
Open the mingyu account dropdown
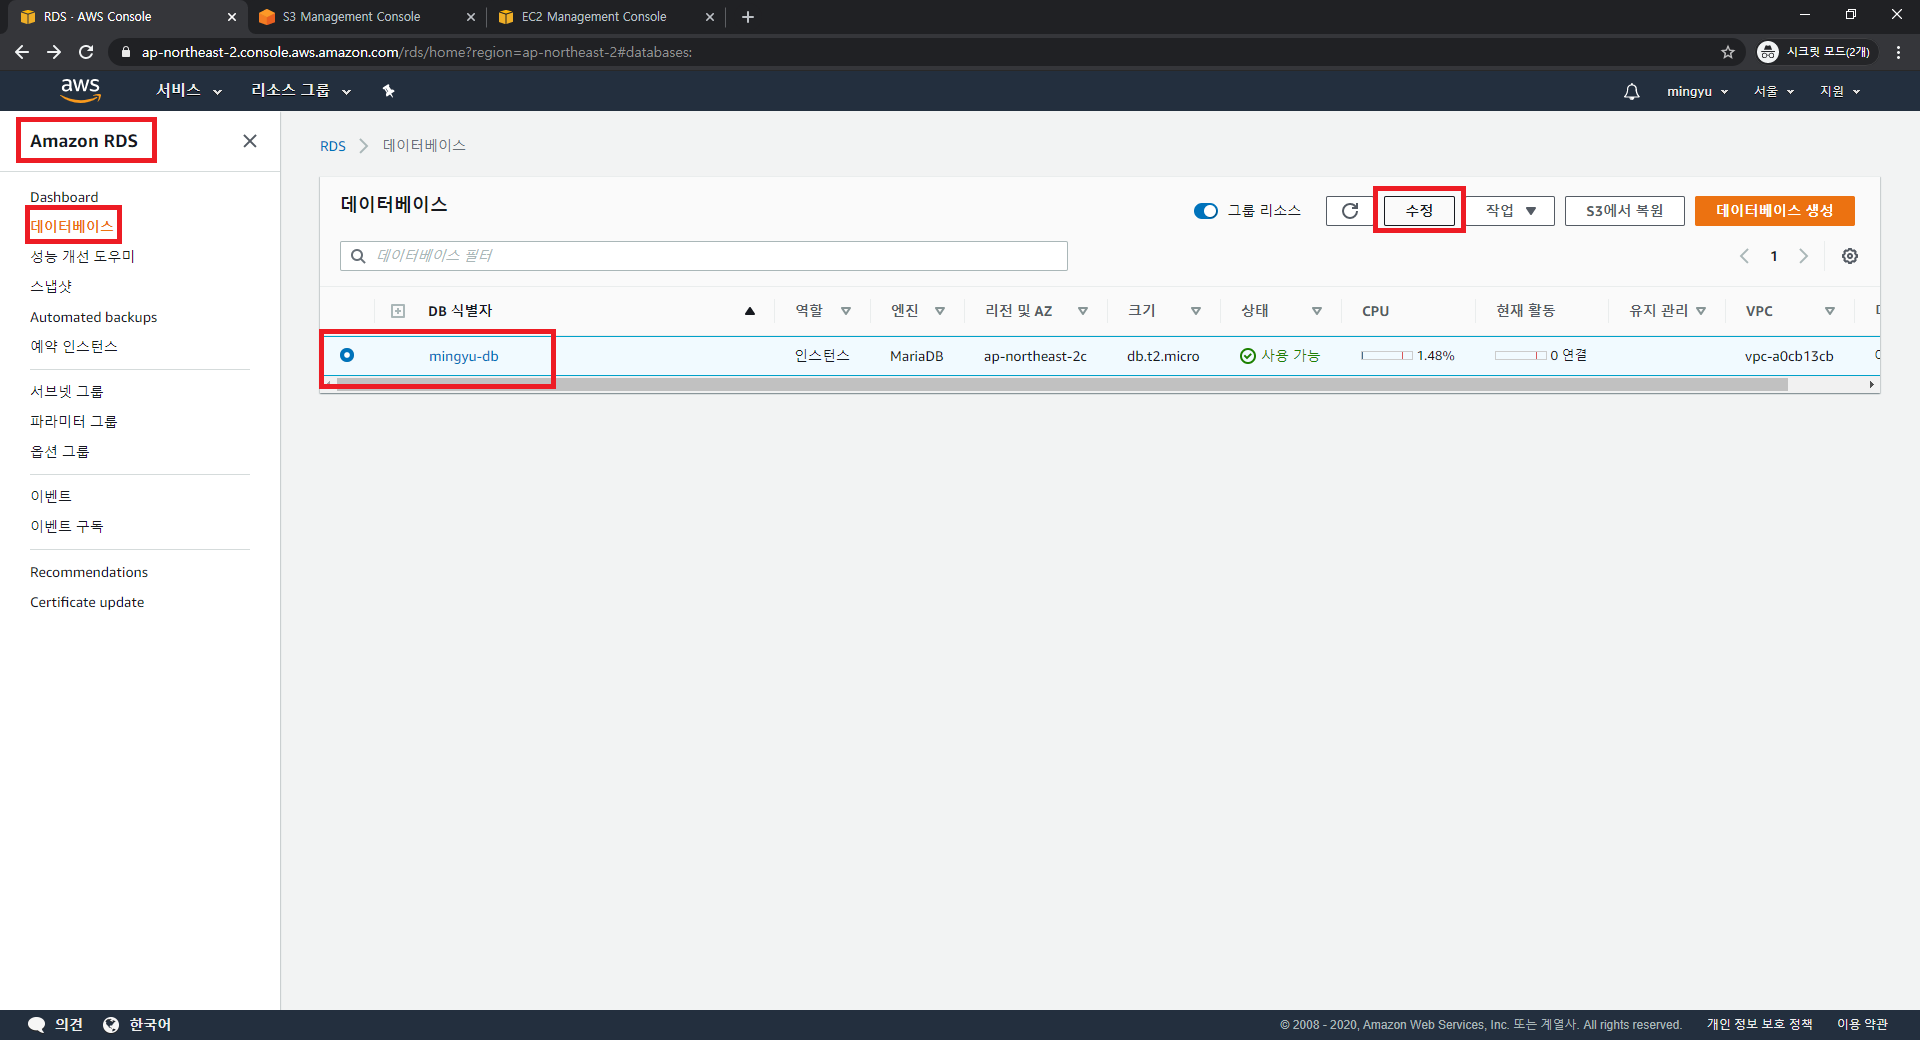click(x=1697, y=91)
